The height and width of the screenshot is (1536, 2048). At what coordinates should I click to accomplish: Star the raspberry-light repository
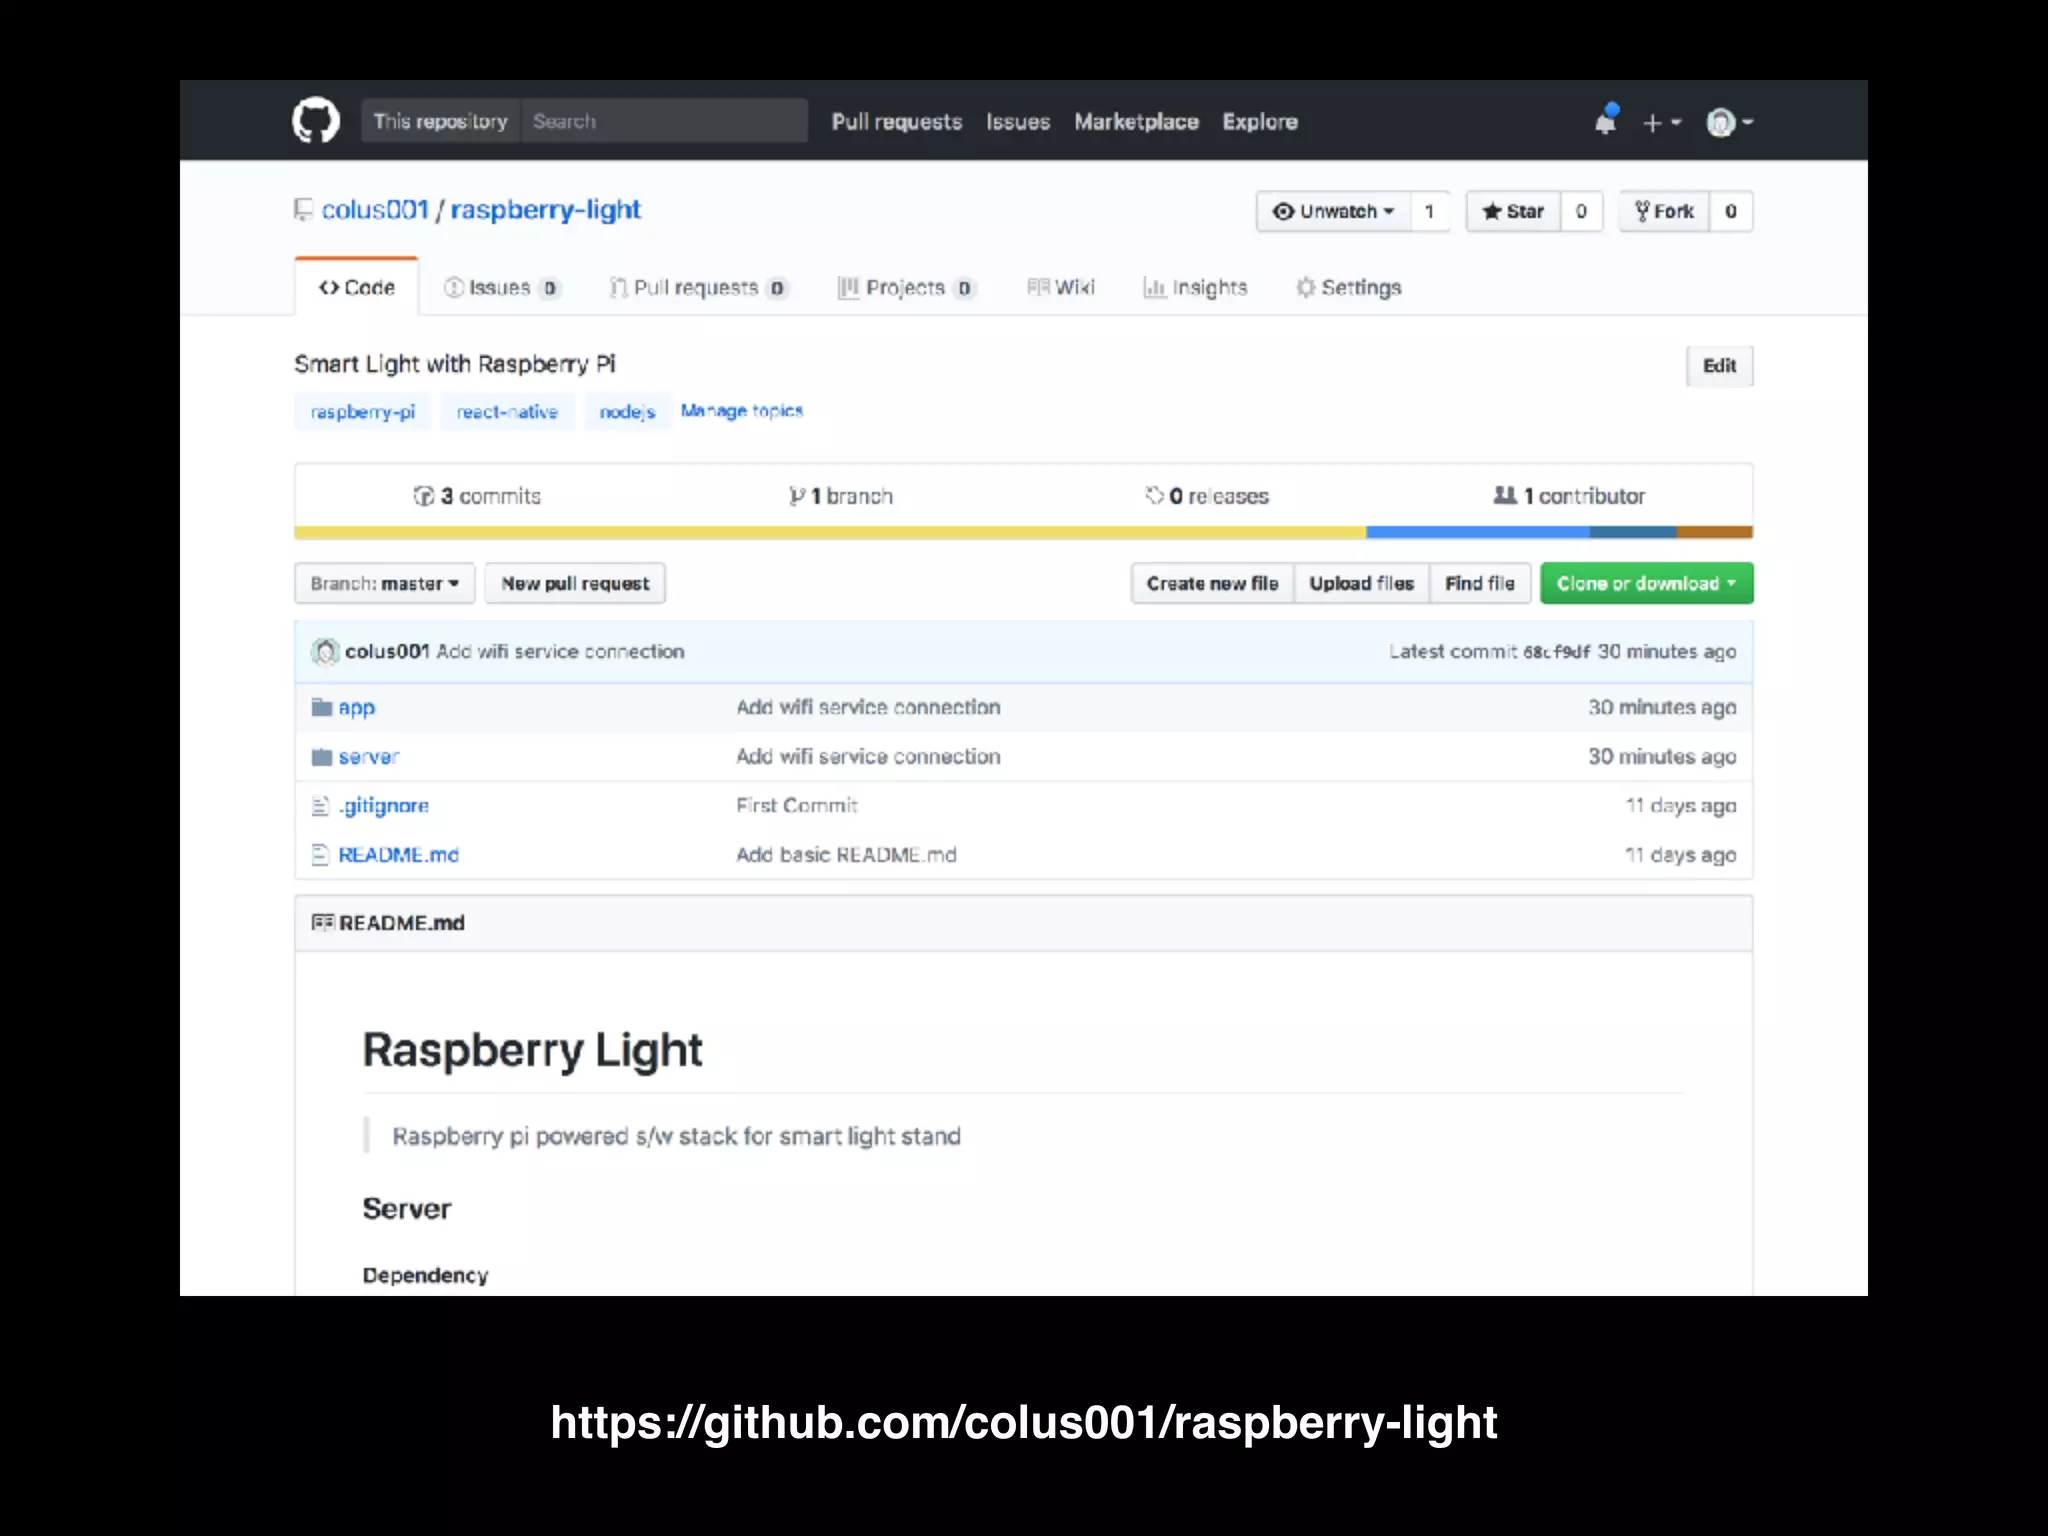(1513, 211)
